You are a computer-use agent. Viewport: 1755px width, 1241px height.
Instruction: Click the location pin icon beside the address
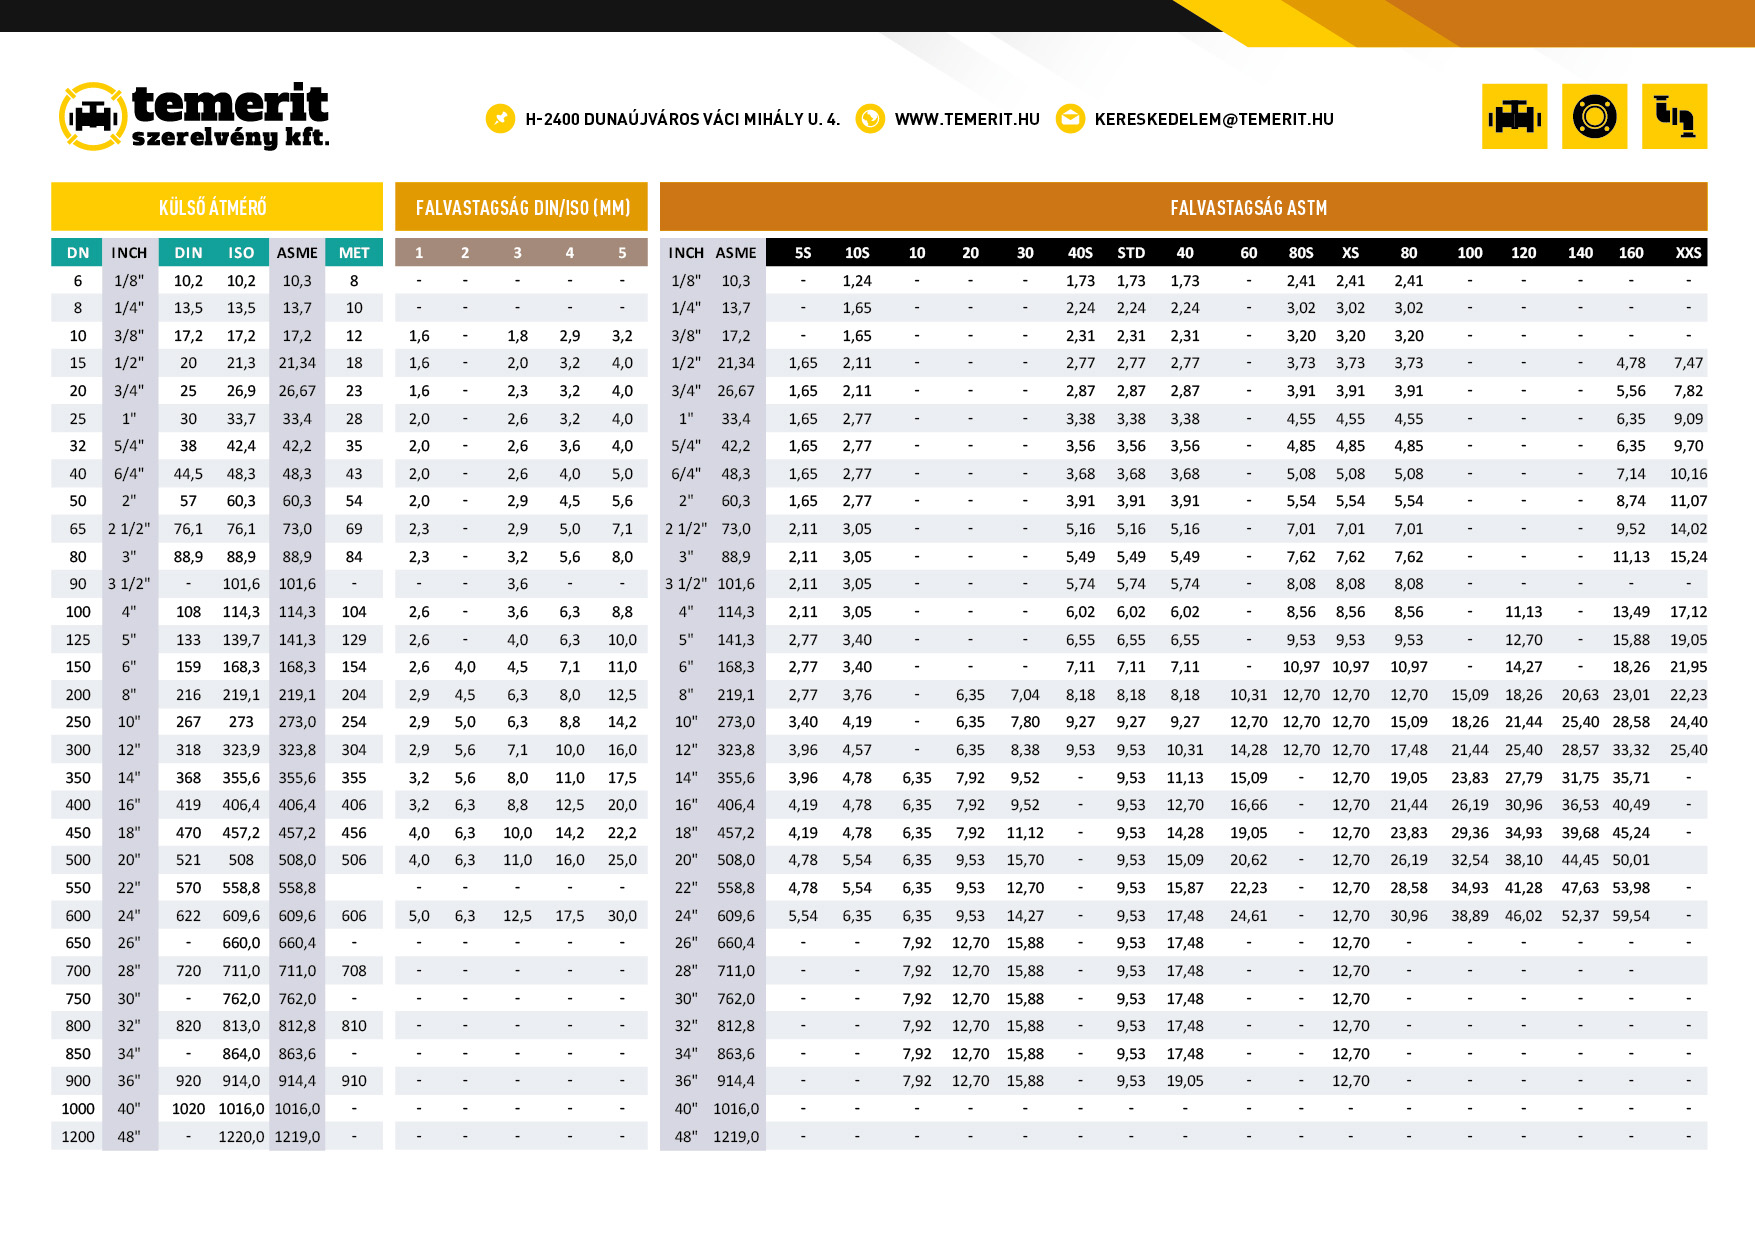(500, 118)
